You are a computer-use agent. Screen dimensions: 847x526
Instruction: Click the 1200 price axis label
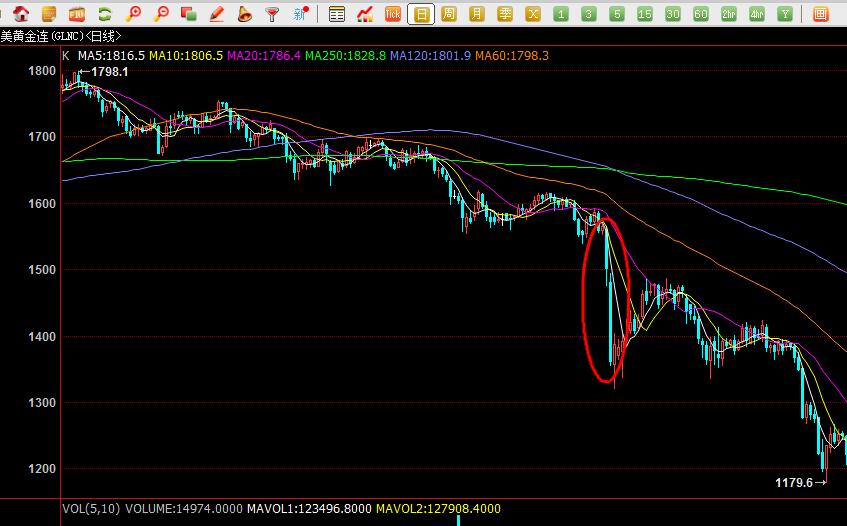click(x=42, y=469)
